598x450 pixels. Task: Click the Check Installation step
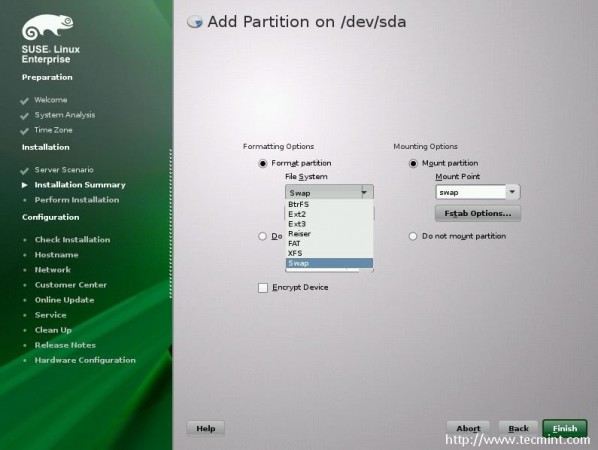pos(72,240)
